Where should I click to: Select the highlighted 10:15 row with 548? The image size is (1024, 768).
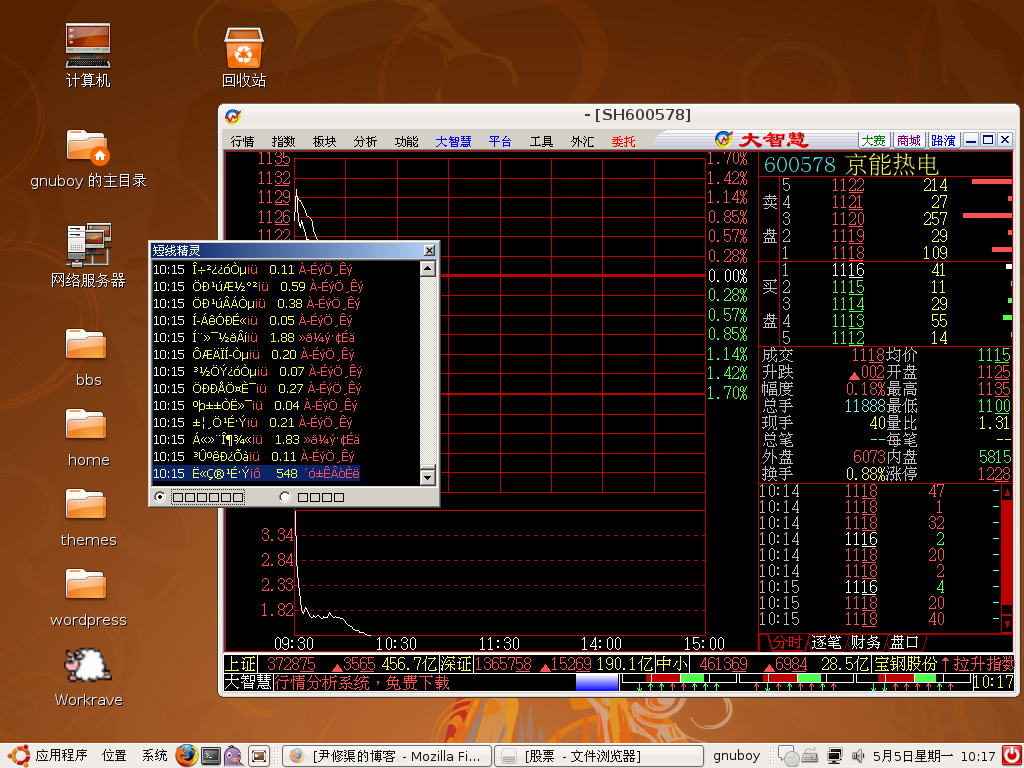pyautogui.click(x=256, y=473)
